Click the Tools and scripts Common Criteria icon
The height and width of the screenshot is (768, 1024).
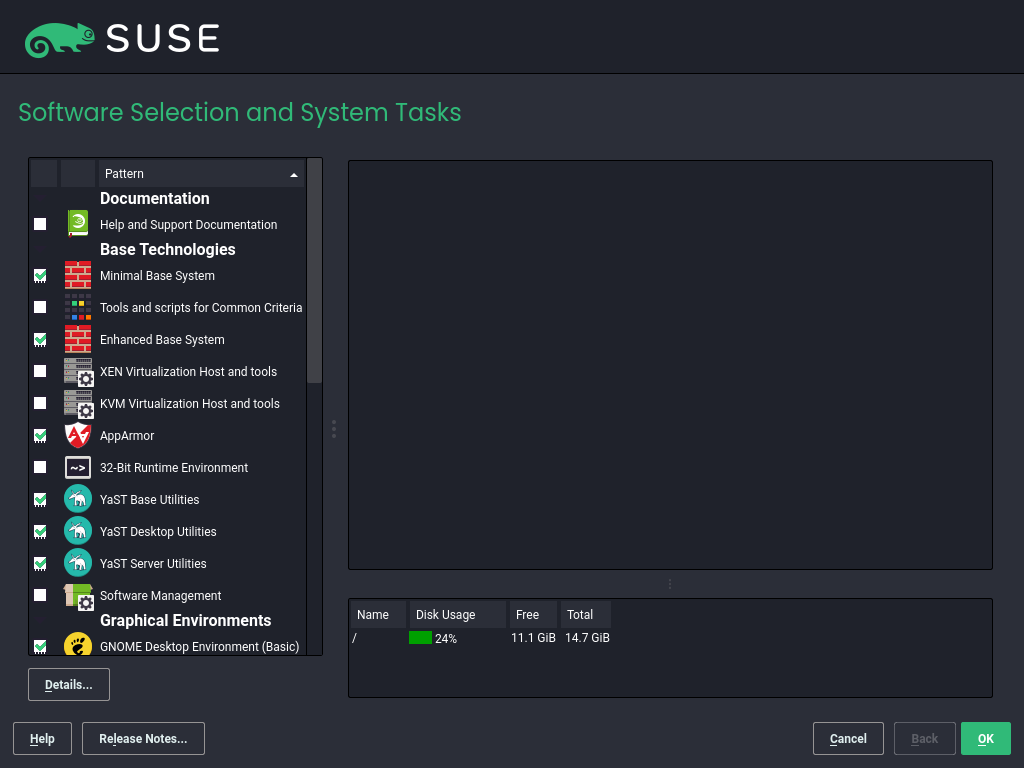[78, 307]
